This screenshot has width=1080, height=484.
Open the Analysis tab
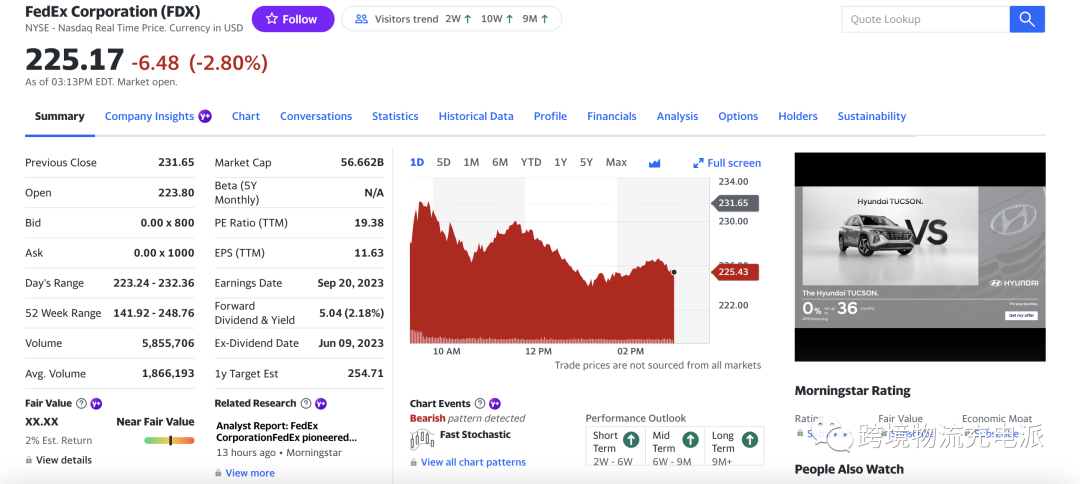677,116
